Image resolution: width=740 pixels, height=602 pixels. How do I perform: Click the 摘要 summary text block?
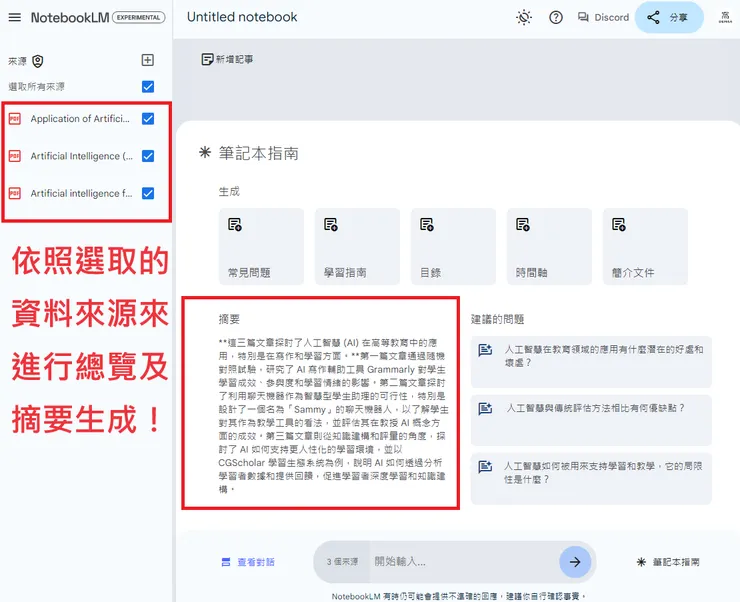332,416
